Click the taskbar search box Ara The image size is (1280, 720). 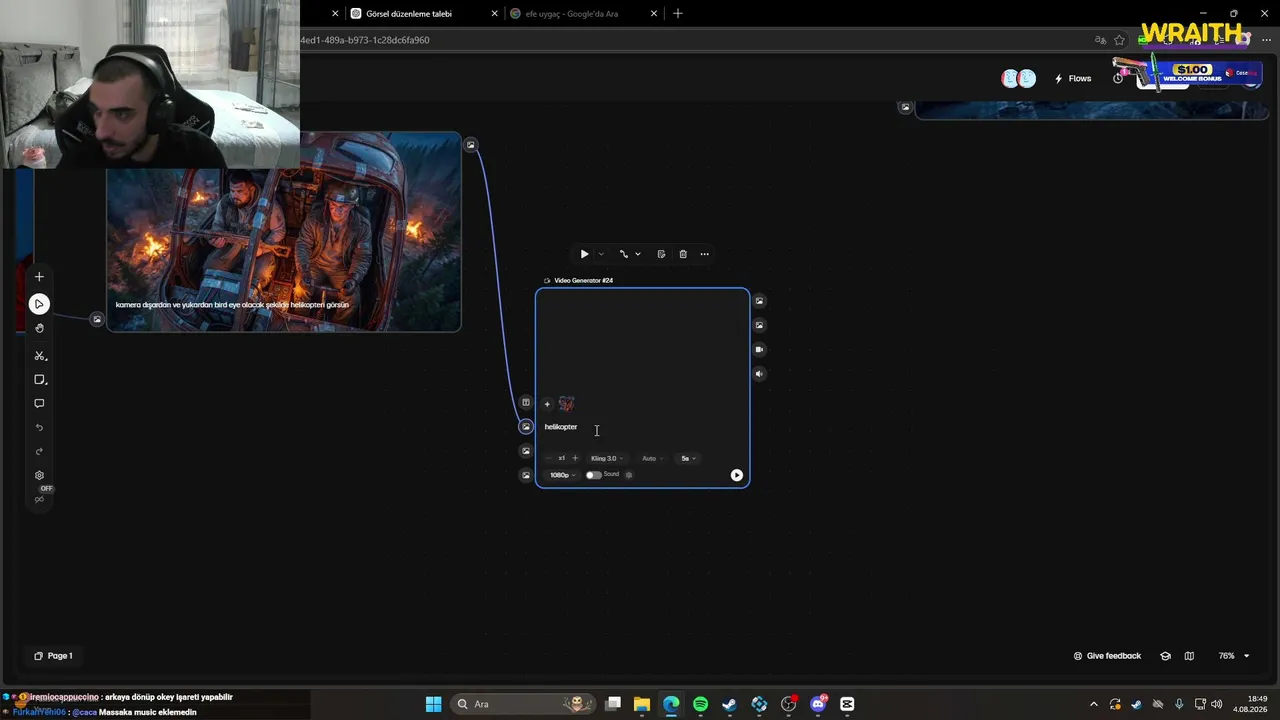[523, 704]
